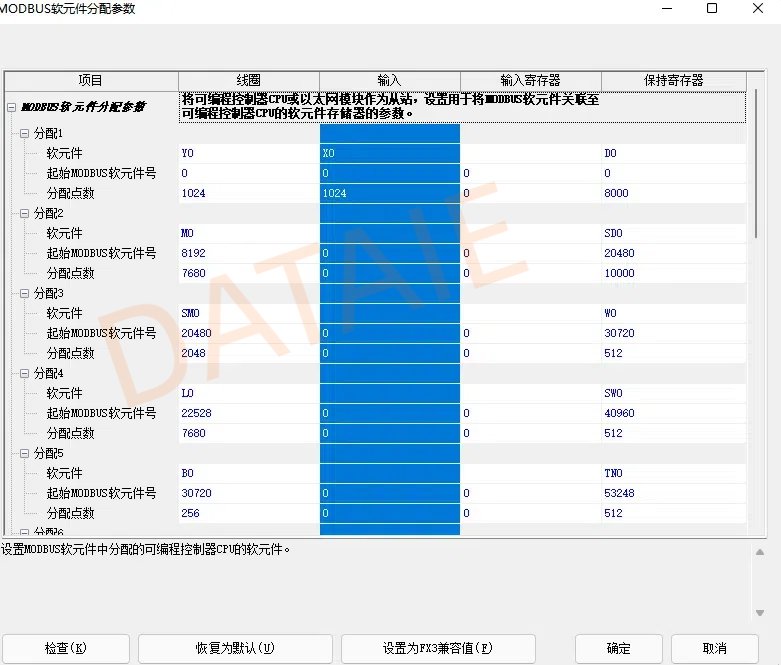
Task: Click the 检查(K) button
Action: click(x=66, y=648)
